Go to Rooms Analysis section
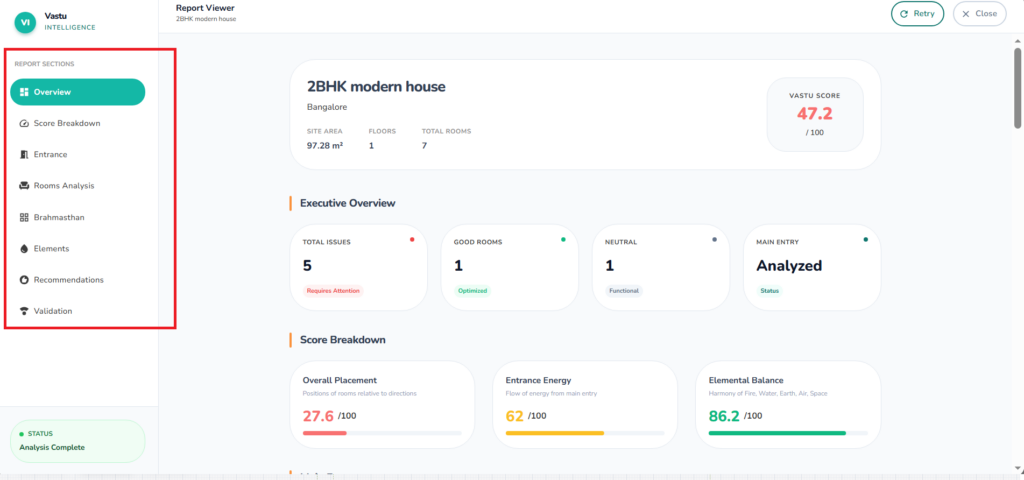This screenshot has width=1024, height=480. click(64, 186)
